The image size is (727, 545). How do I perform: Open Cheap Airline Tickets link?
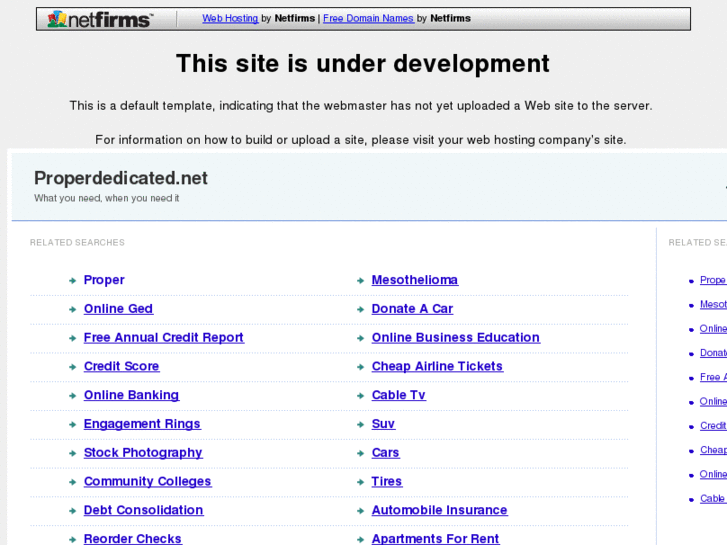click(437, 366)
